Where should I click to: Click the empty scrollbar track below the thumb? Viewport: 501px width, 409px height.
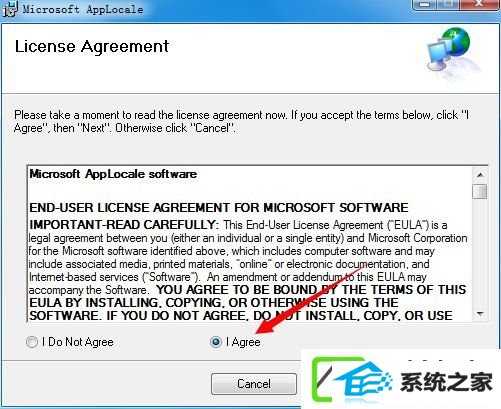tap(480, 253)
